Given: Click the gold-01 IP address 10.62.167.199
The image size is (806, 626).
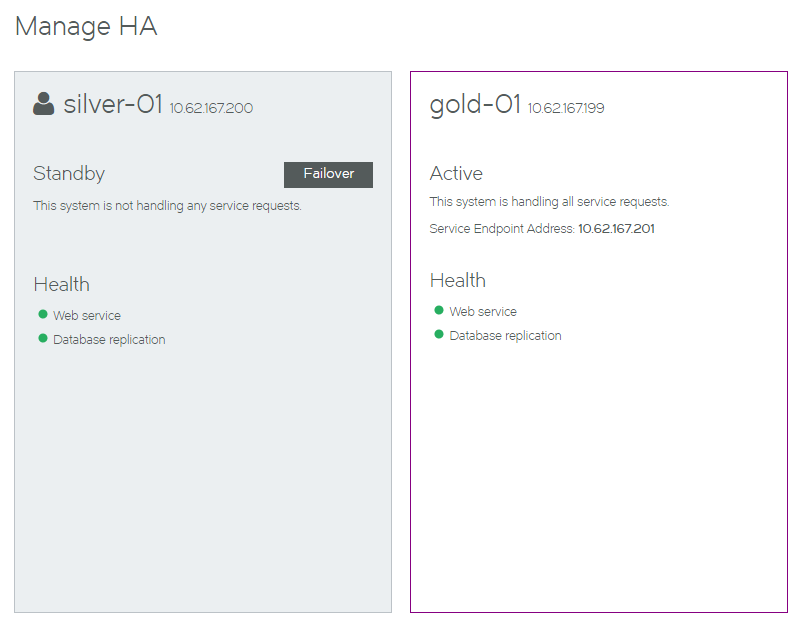Looking at the screenshot, I should [x=566, y=108].
